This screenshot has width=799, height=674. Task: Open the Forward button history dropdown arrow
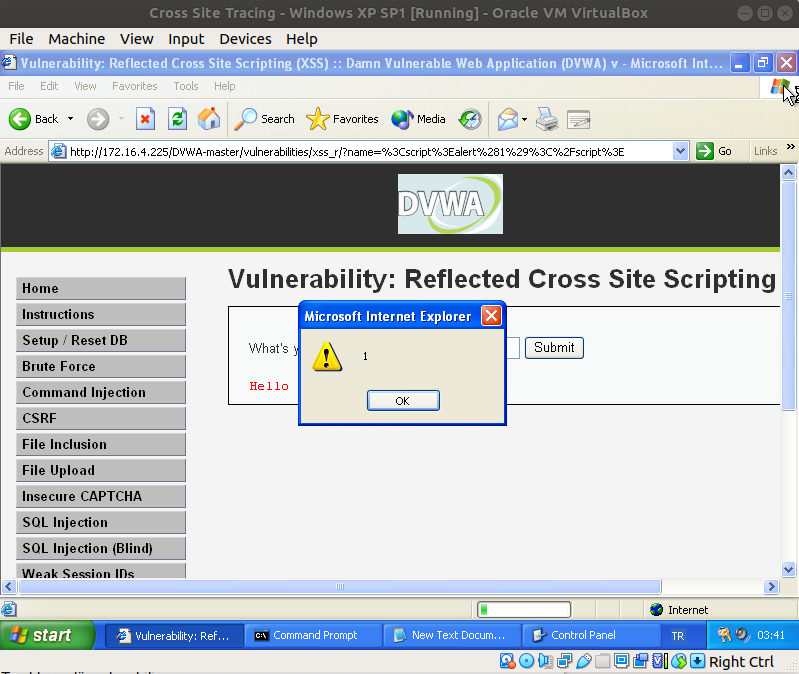click(x=121, y=119)
